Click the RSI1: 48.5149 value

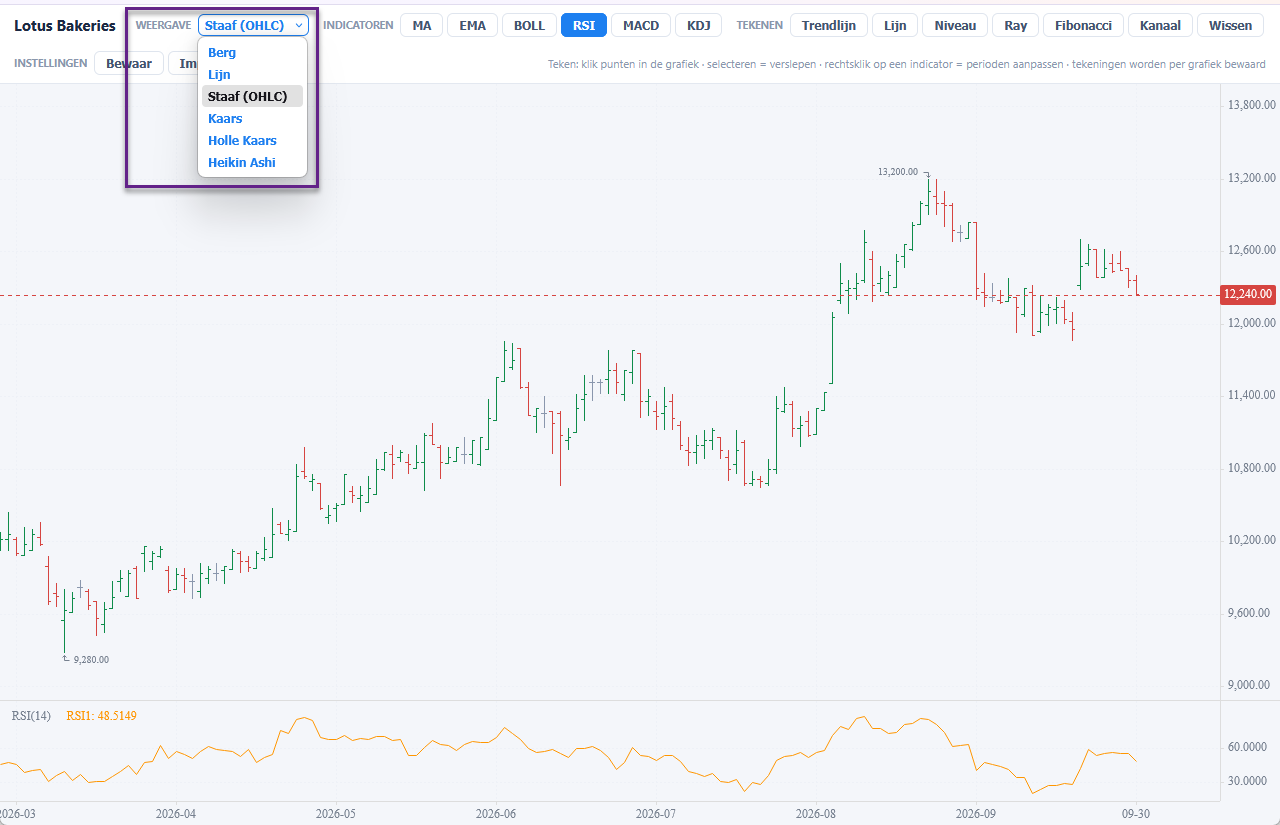coord(102,715)
